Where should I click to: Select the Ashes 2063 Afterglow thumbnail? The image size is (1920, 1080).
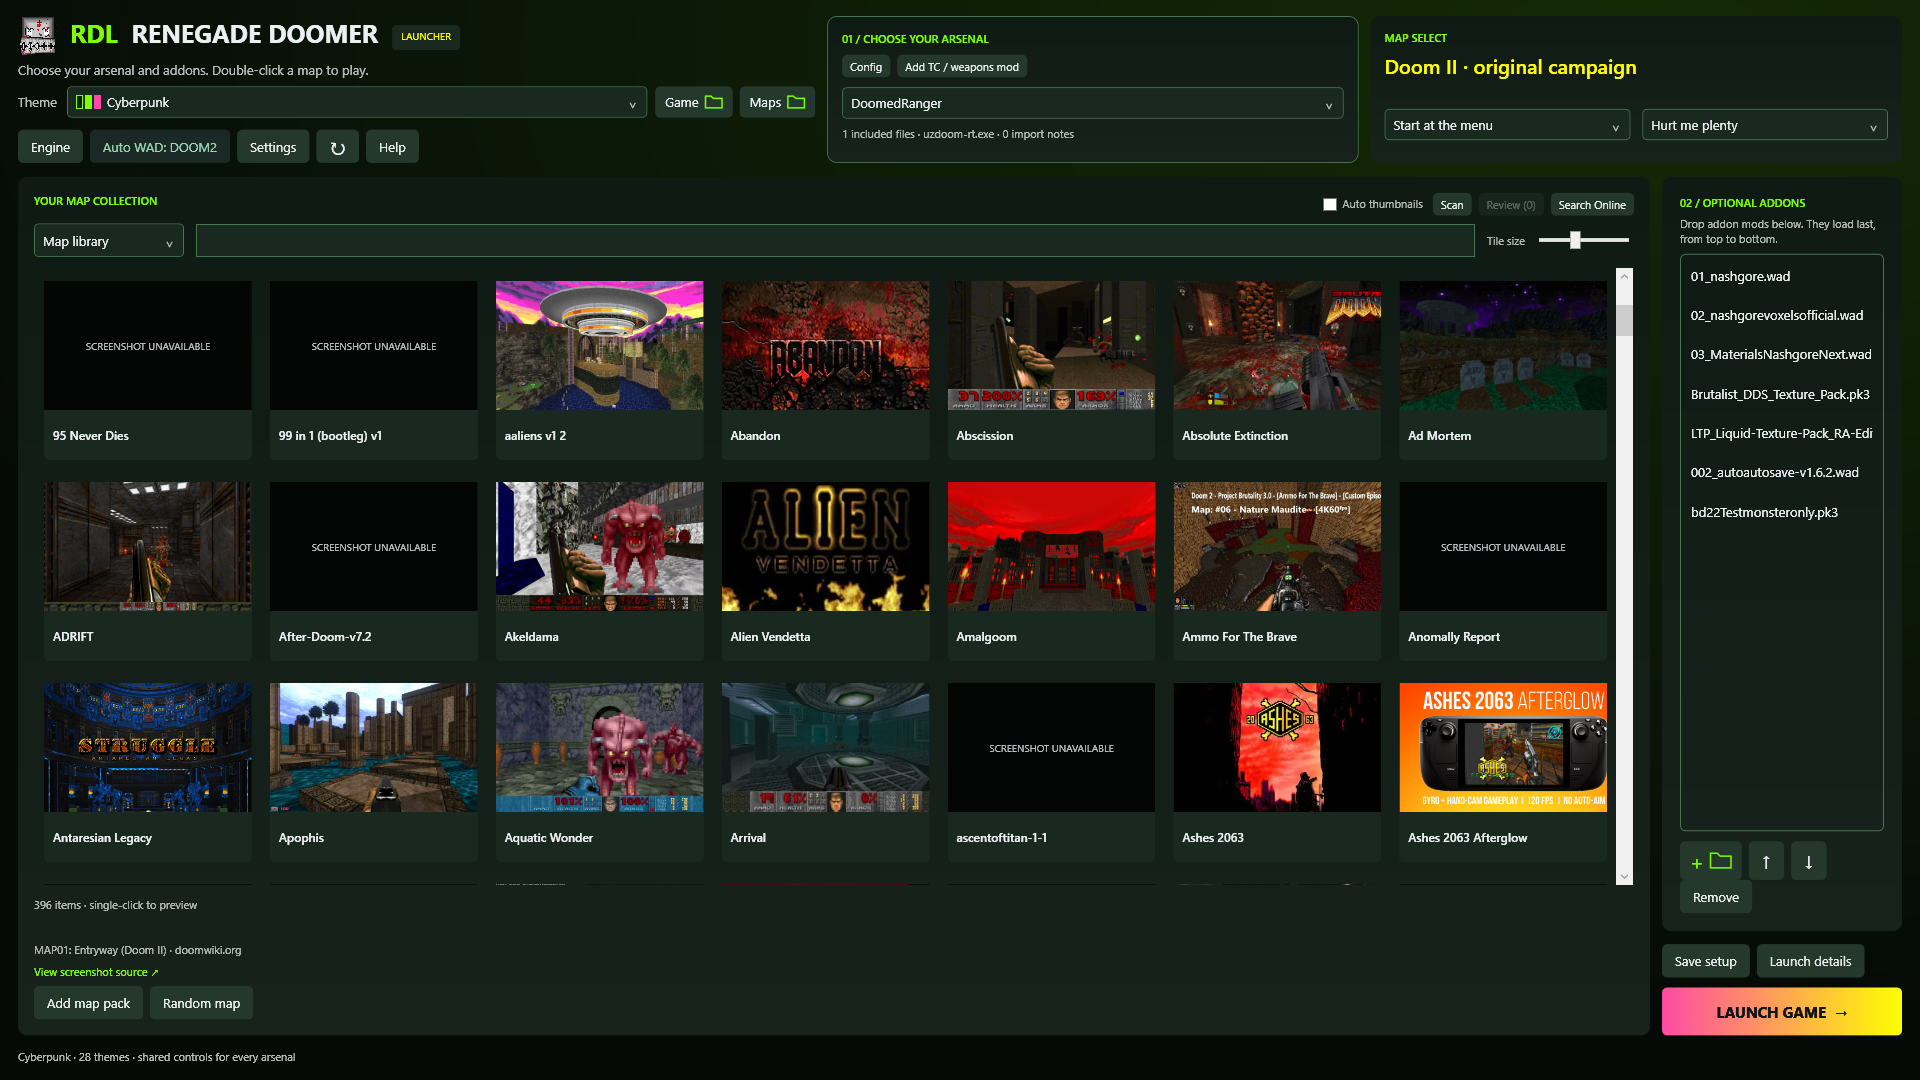tap(1503, 747)
